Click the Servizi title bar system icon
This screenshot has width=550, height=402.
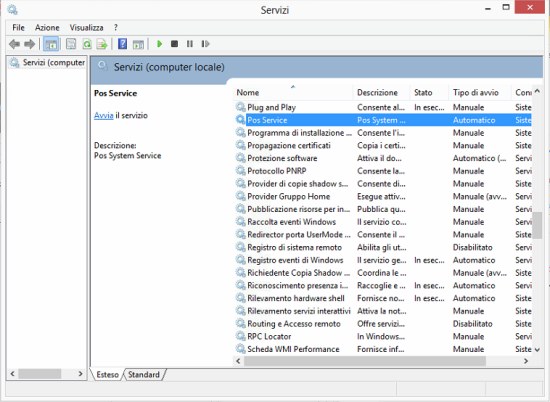12,9
